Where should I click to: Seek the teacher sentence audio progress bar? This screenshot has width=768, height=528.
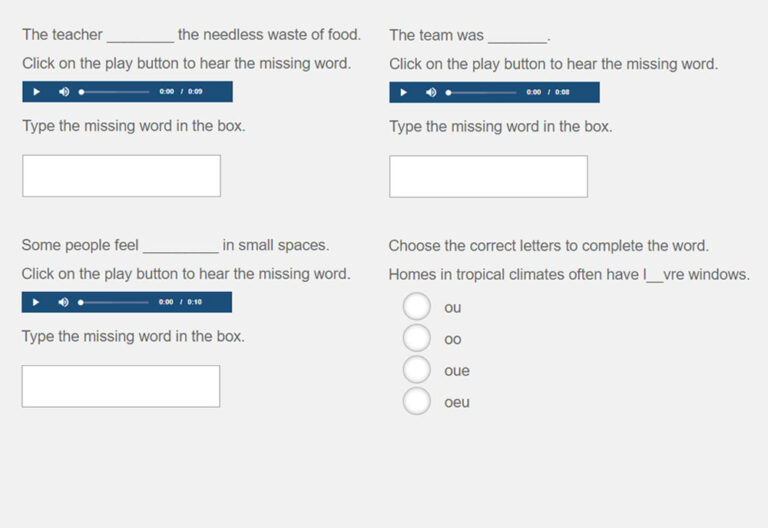(114, 92)
